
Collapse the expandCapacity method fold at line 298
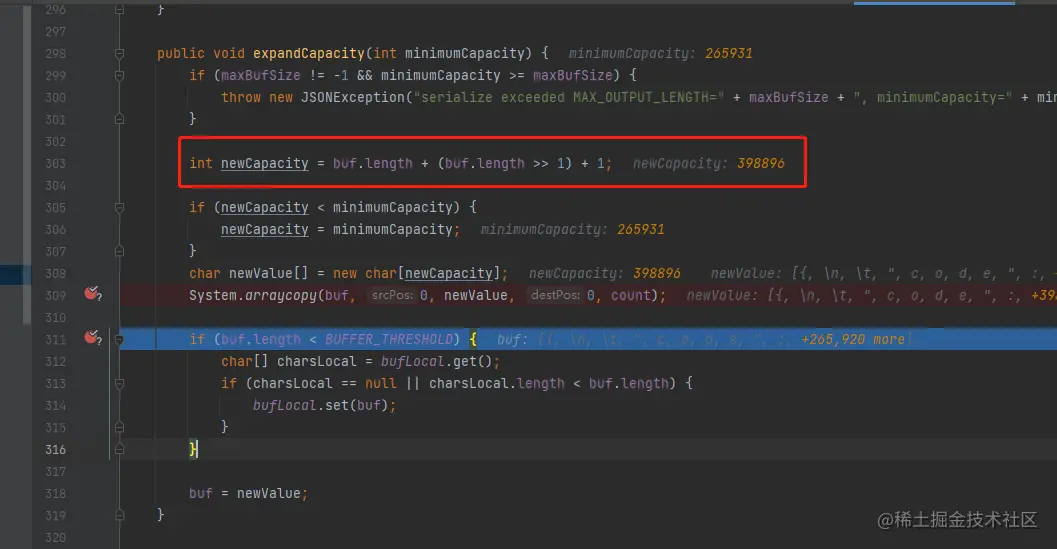click(x=119, y=53)
